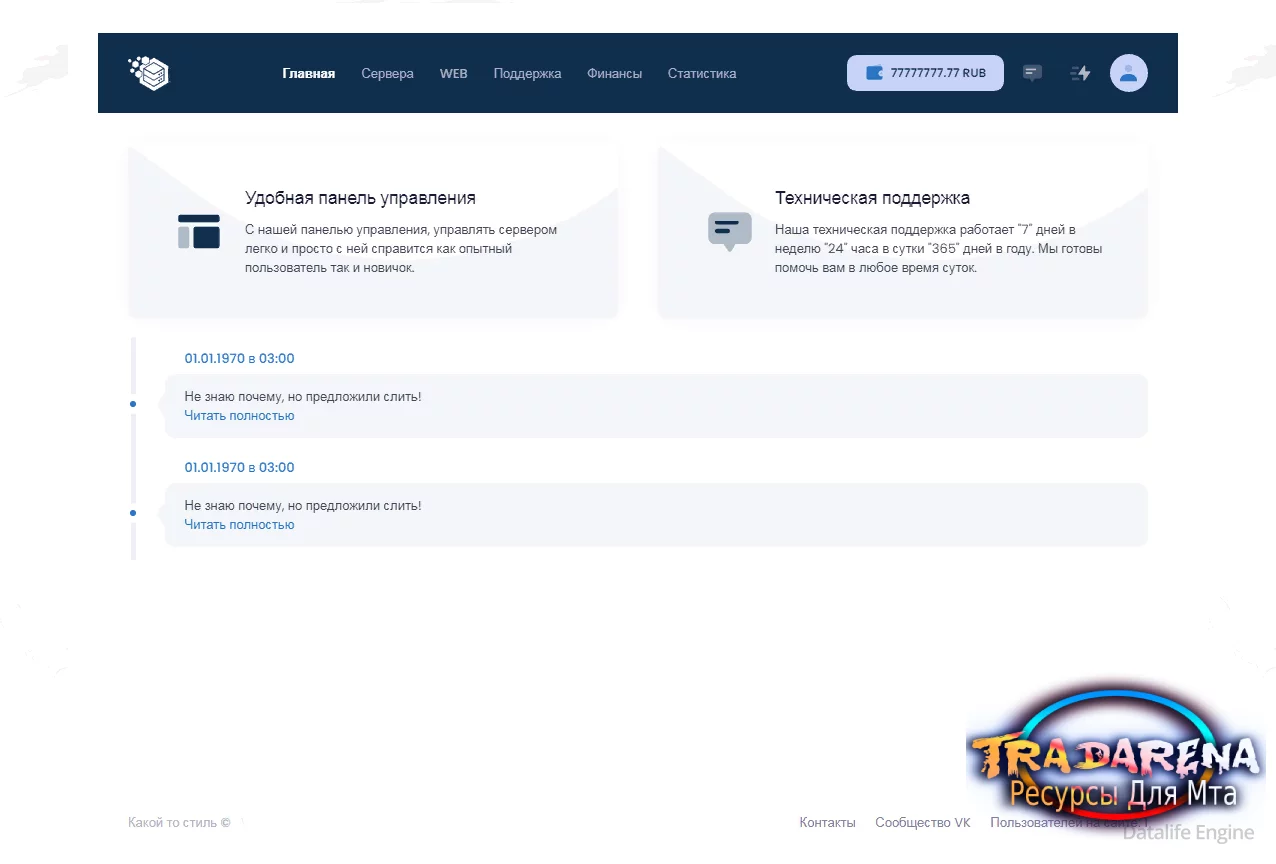The width and height of the screenshot is (1276, 864).
Task: Click the 77777777.77 RUB balance button
Action: (925, 73)
